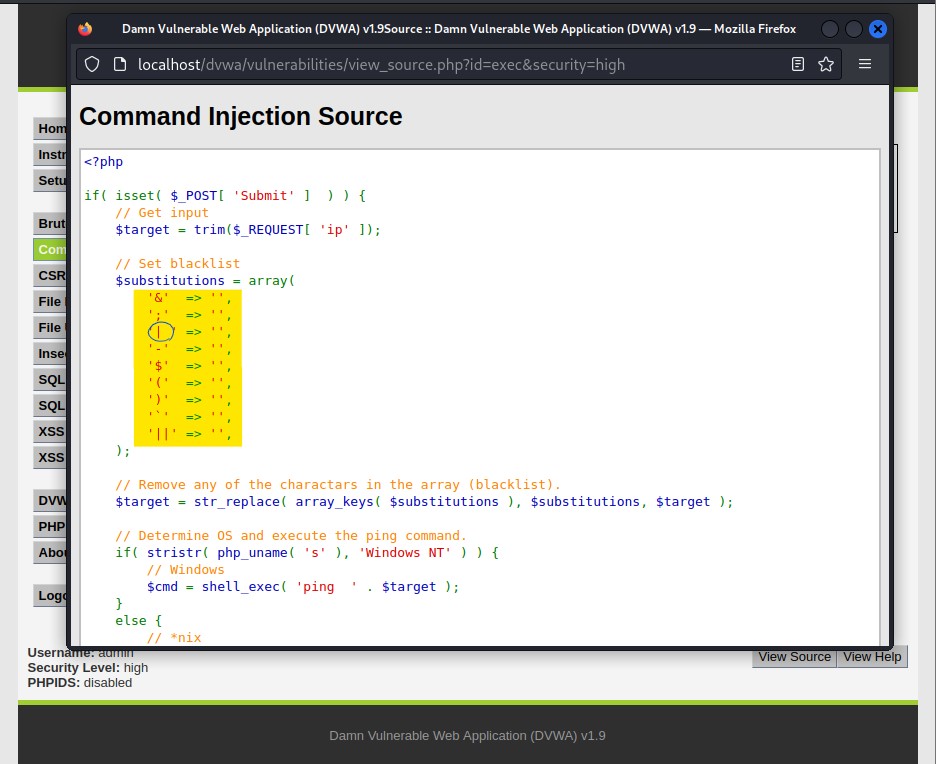Click the 'Security Level: high' status text
936x764 pixels.
click(x=88, y=668)
